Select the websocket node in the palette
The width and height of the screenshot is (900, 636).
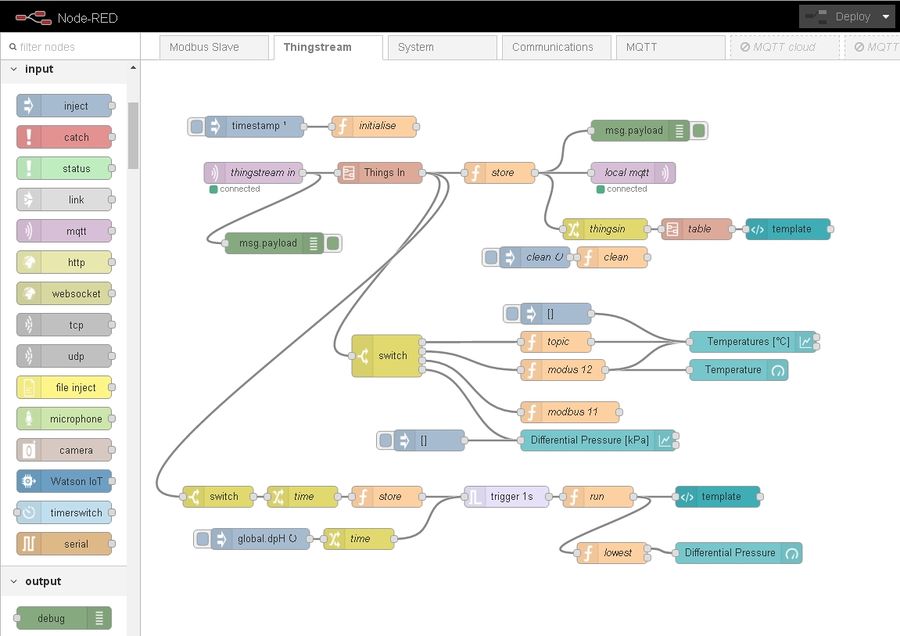point(64,293)
